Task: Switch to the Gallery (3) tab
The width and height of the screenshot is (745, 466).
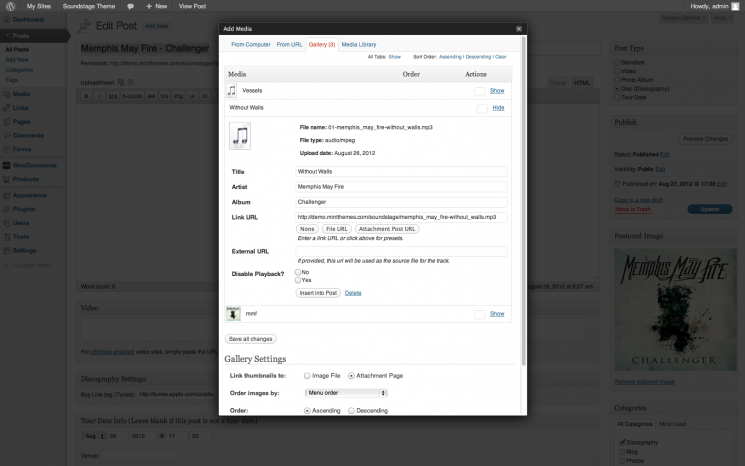Action: point(322,45)
